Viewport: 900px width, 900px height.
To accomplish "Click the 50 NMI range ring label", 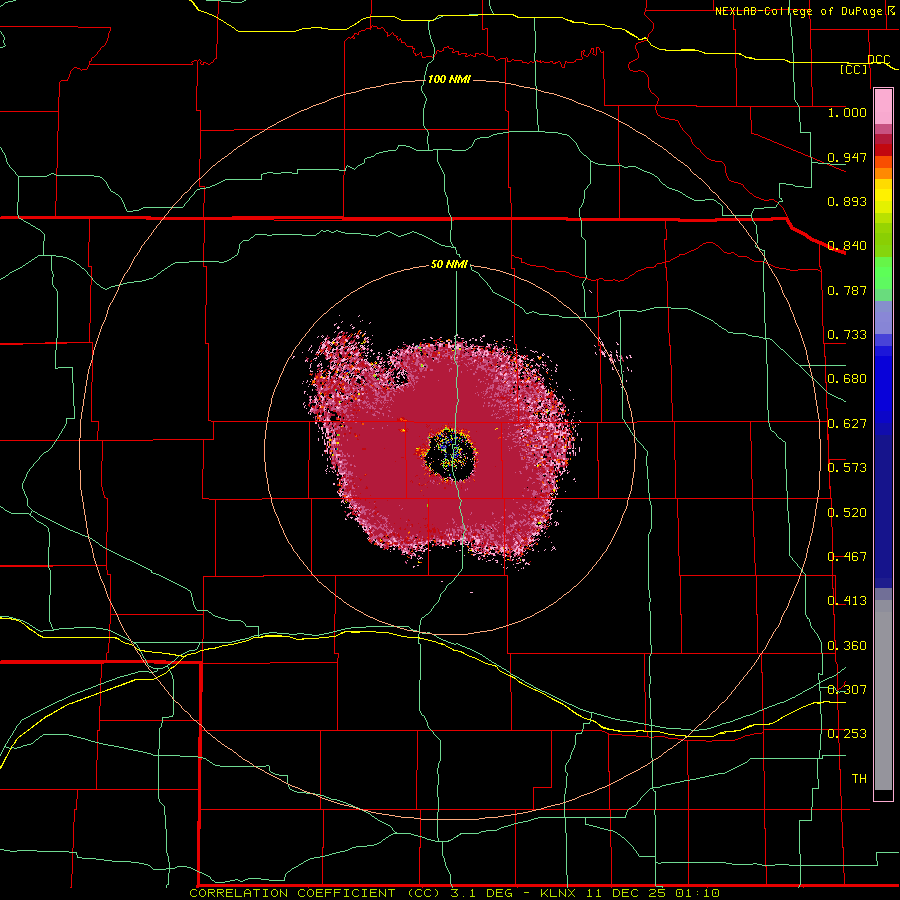I will pos(449,264).
